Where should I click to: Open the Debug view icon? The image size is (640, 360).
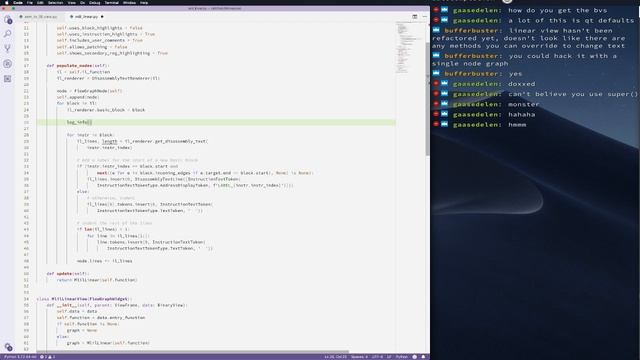click(7, 64)
